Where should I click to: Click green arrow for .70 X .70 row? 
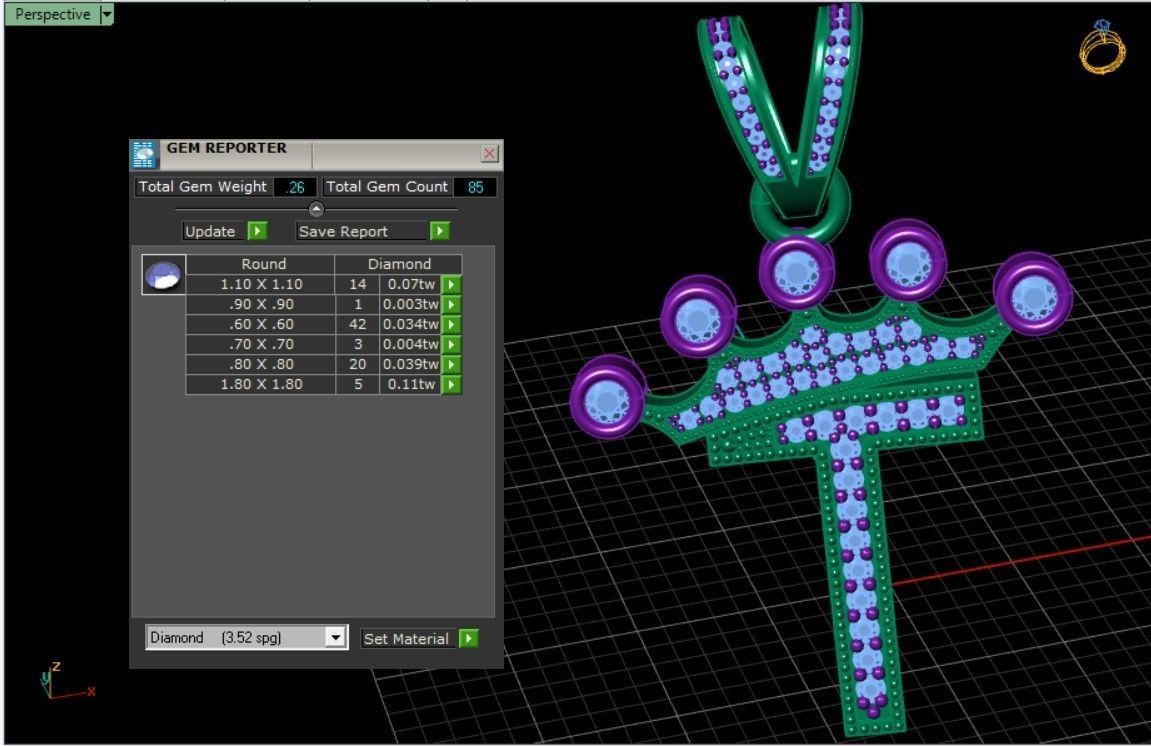coord(451,344)
